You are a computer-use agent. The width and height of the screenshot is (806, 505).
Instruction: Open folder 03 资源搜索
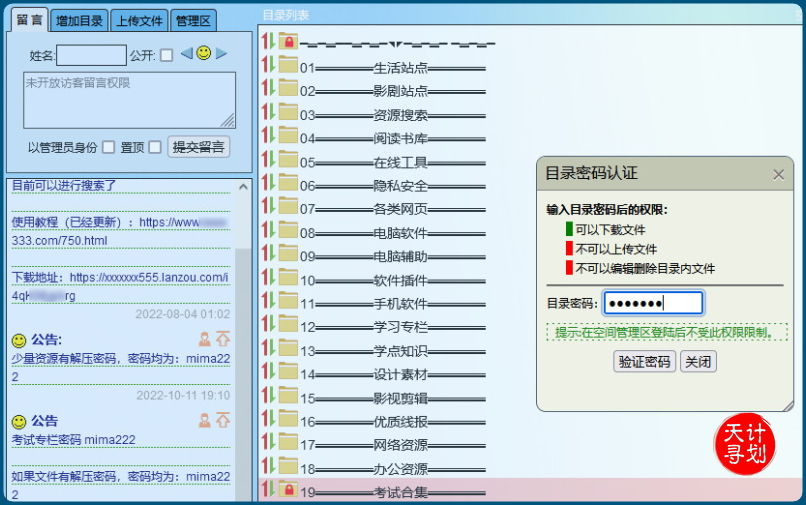[393, 115]
